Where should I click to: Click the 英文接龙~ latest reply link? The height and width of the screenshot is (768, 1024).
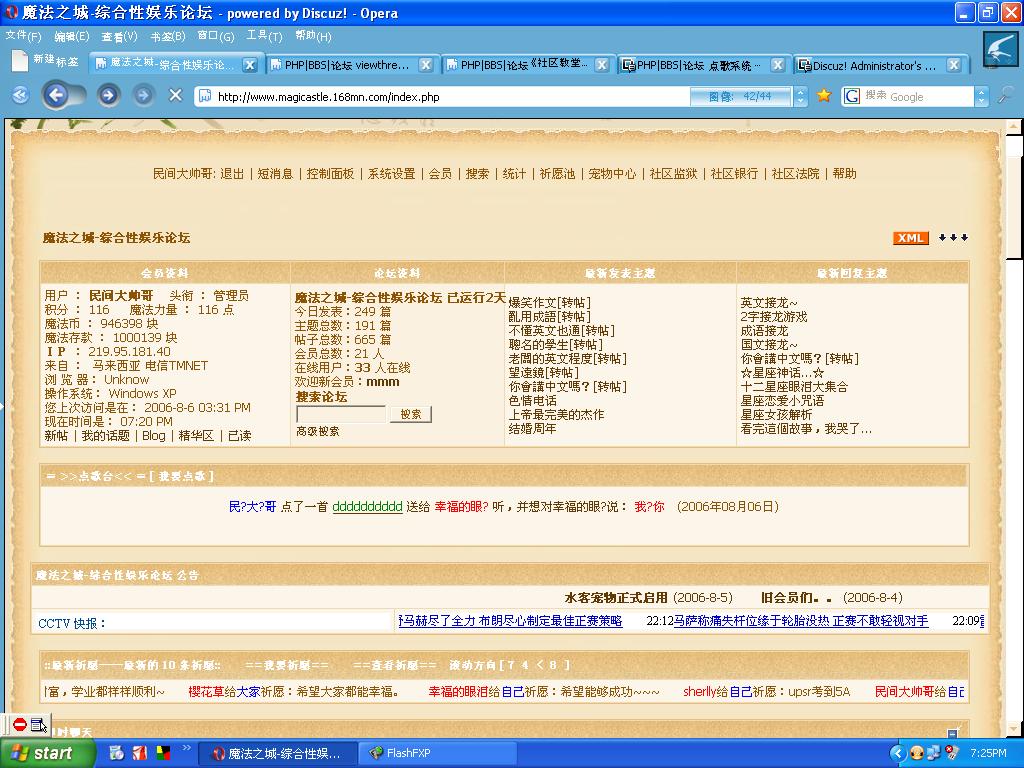(769, 303)
